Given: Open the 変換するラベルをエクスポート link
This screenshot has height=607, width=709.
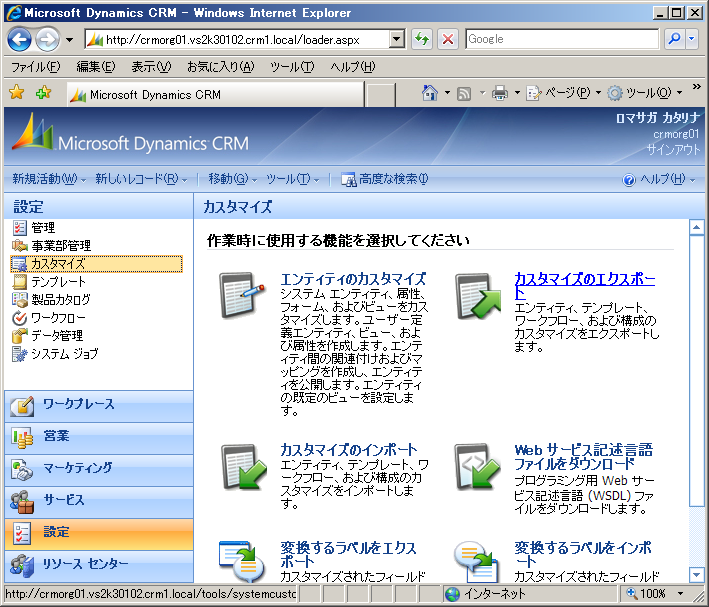Looking at the screenshot, I should 348,555.
